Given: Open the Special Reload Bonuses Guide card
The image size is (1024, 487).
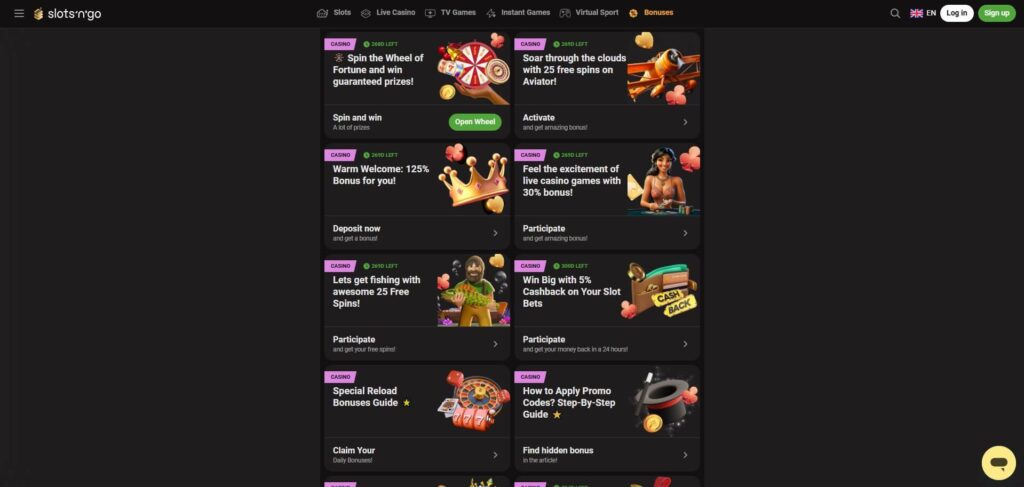Looking at the screenshot, I should click(x=417, y=418).
